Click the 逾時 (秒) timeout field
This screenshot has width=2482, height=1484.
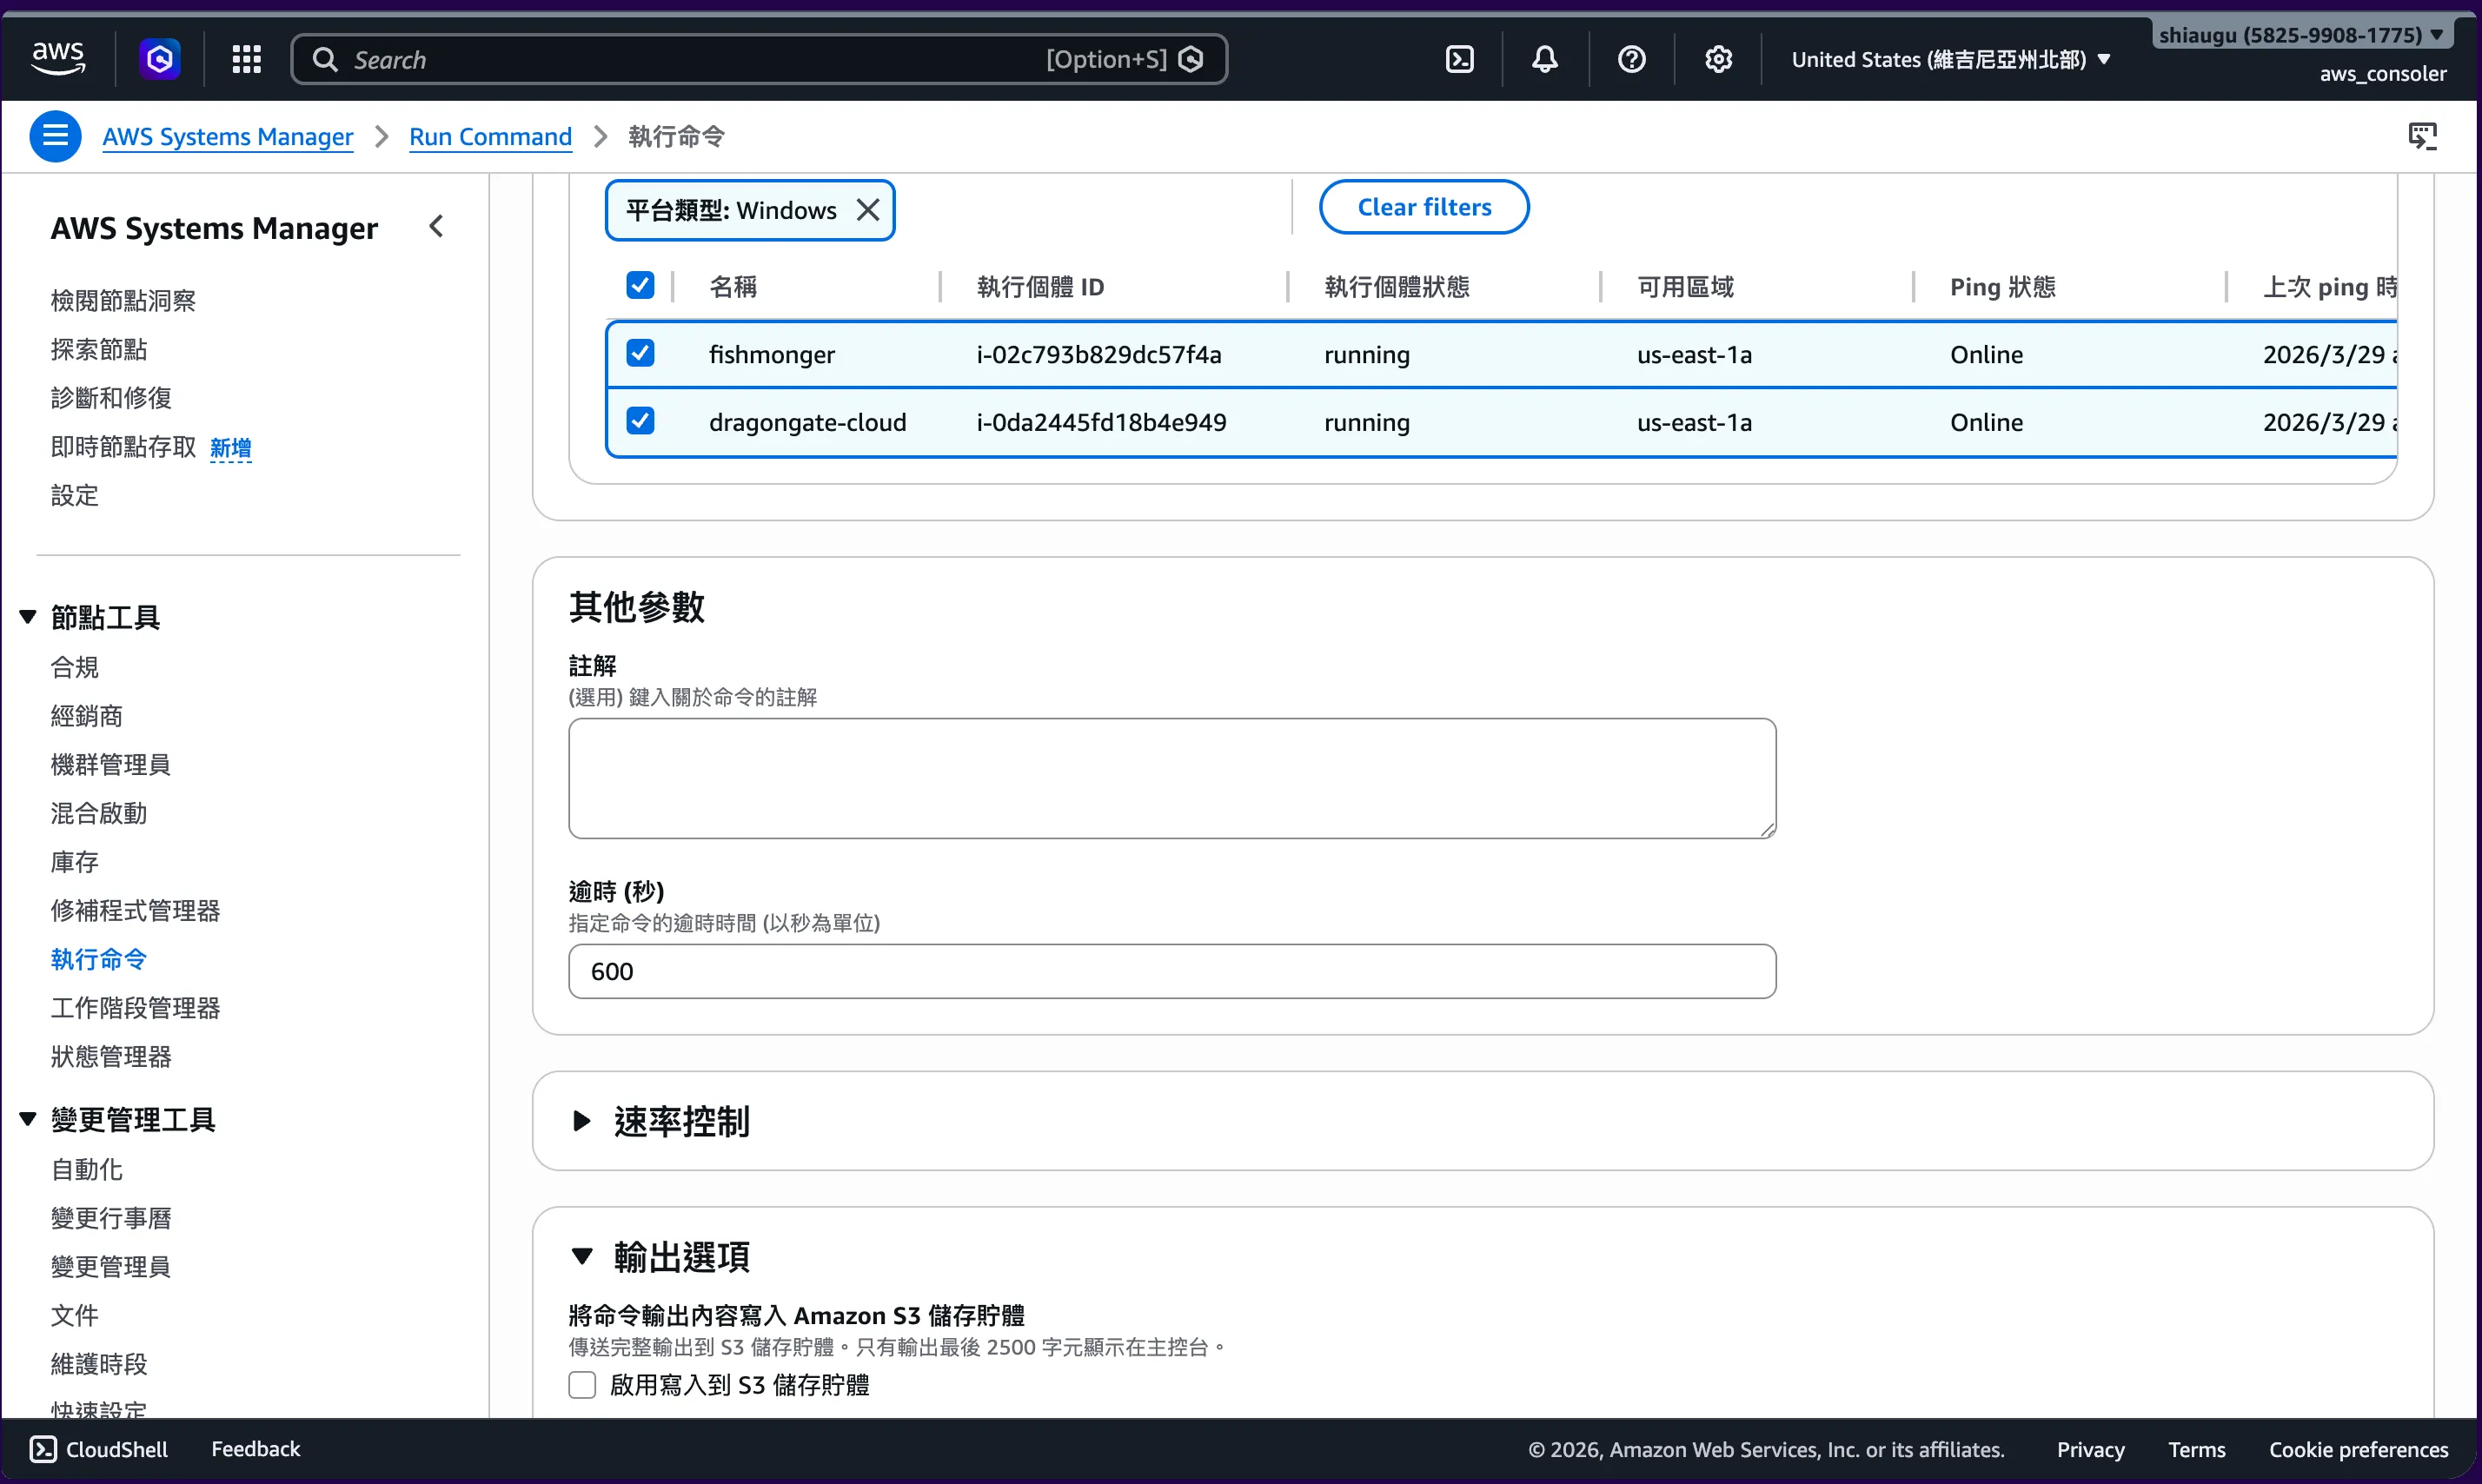[x=1172, y=971]
